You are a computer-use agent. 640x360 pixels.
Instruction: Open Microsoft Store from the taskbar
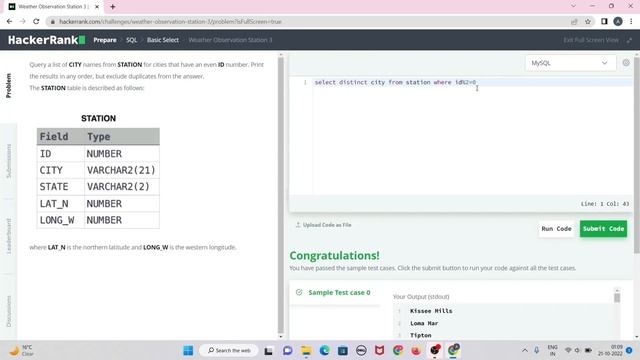[343, 350]
